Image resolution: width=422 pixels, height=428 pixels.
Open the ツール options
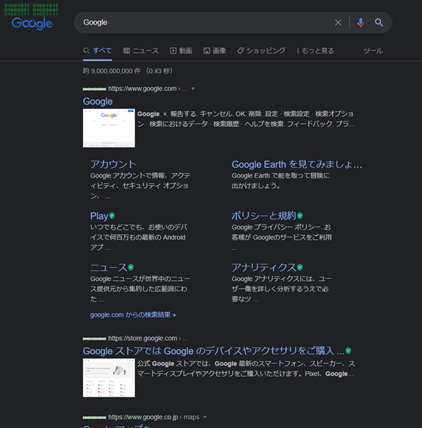pyautogui.click(x=373, y=51)
